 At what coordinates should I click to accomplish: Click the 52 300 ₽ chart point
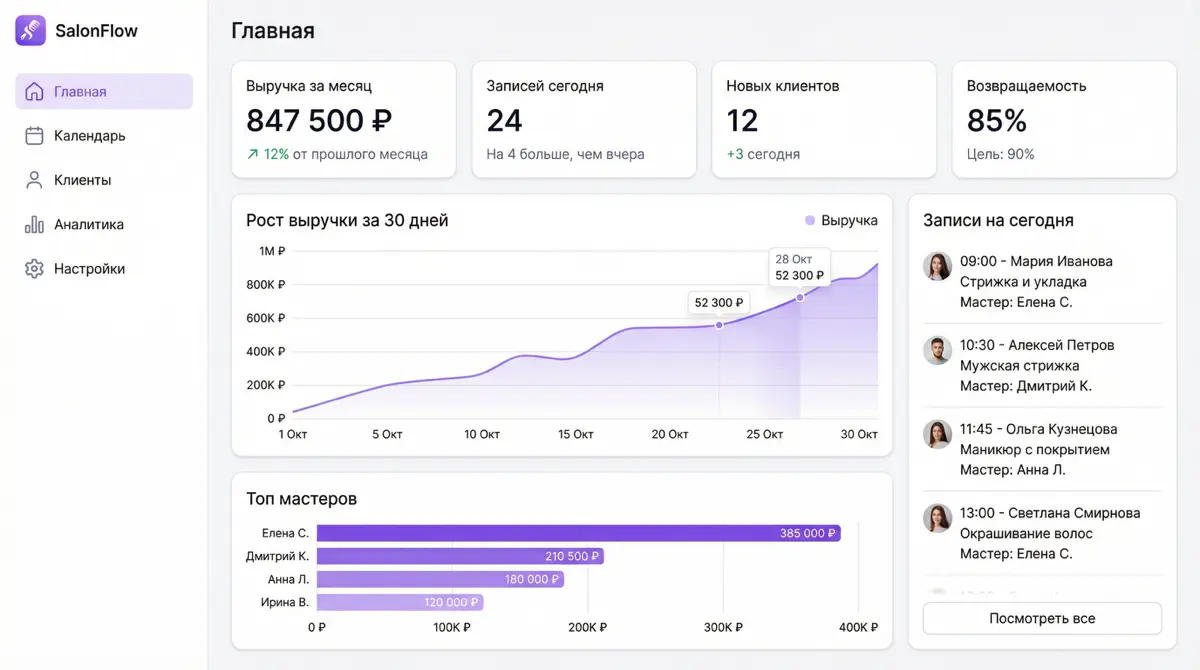pyautogui.click(x=719, y=325)
